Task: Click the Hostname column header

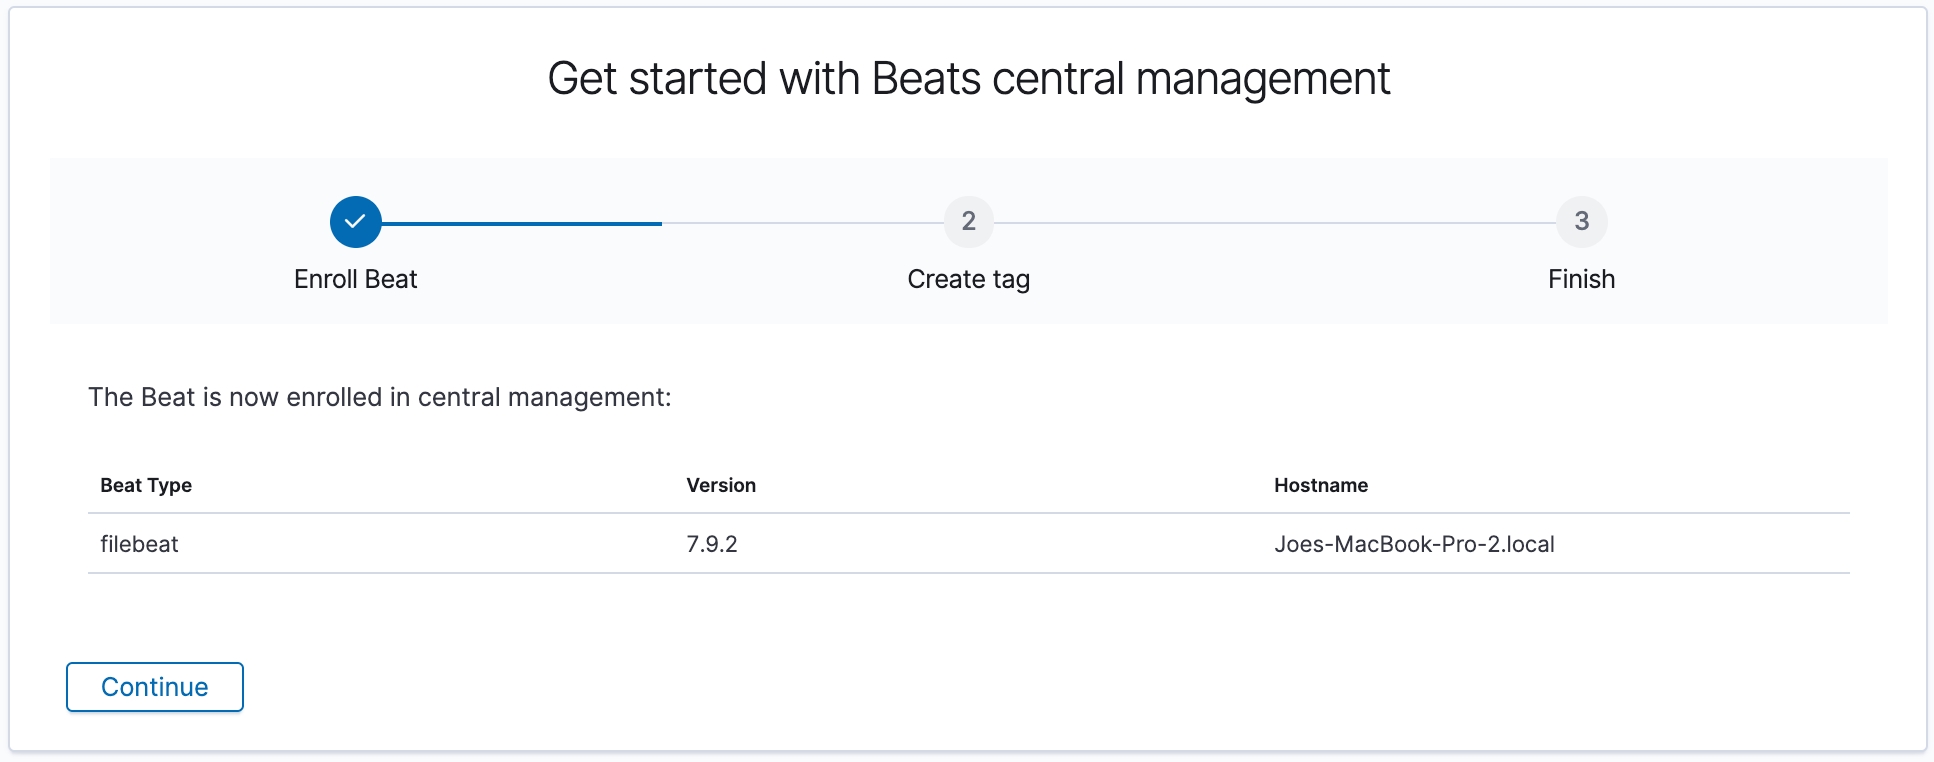Action: [x=1320, y=485]
